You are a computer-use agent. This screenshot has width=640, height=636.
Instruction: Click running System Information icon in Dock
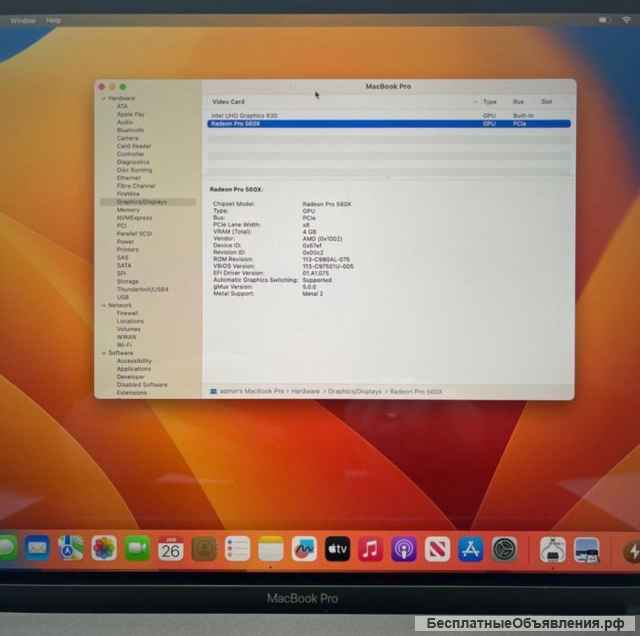(553, 550)
